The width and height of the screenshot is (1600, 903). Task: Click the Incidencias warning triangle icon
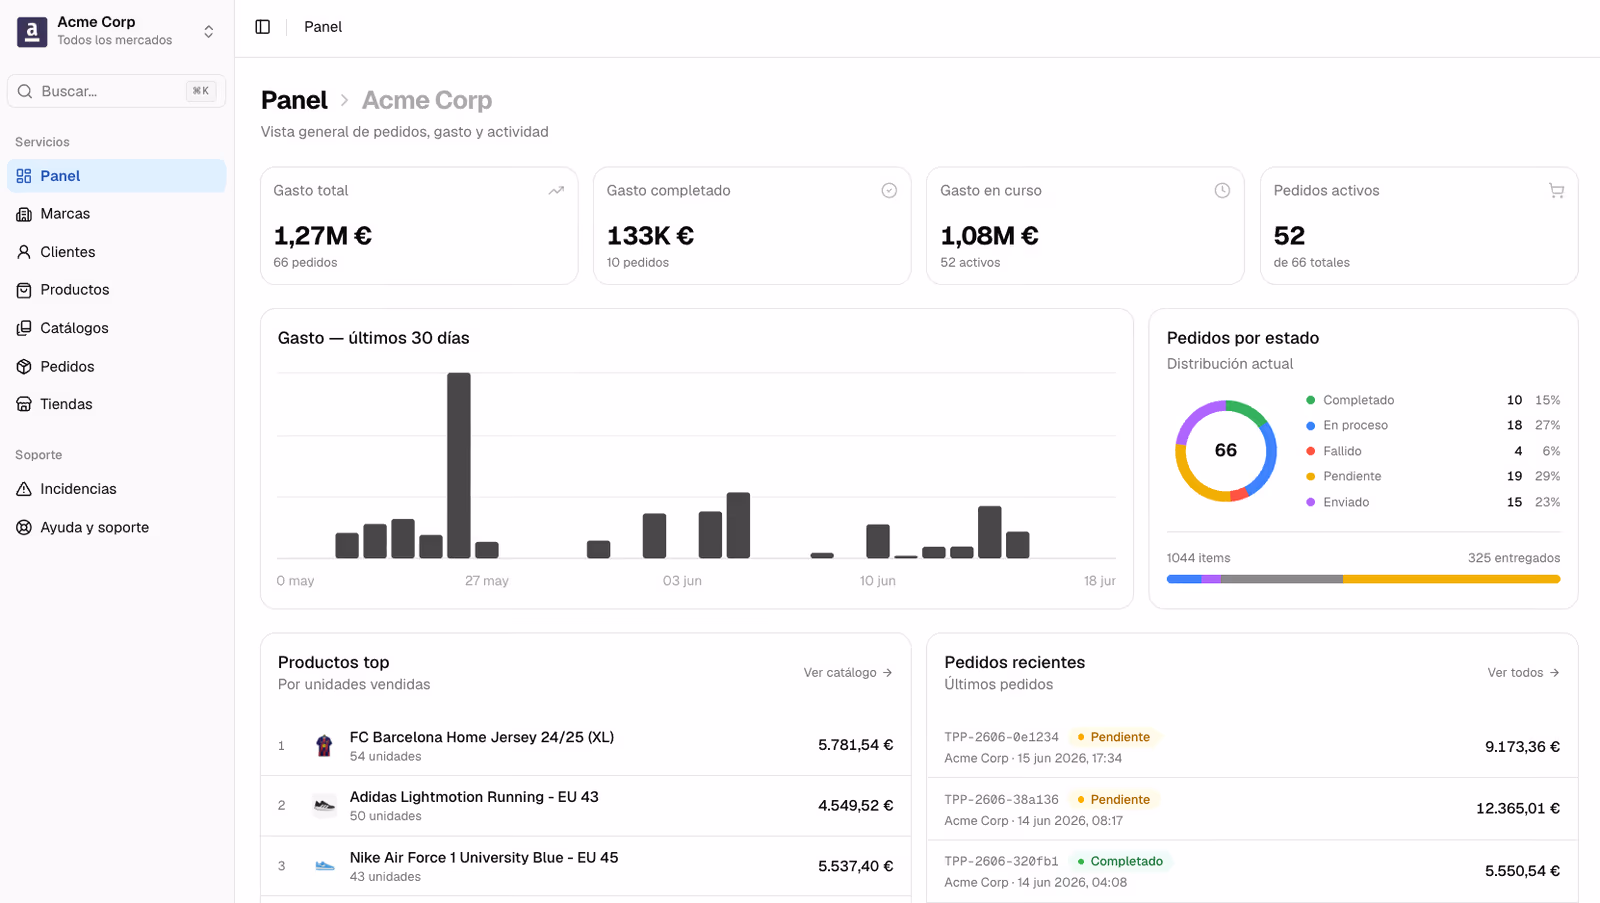coord(24,489)
